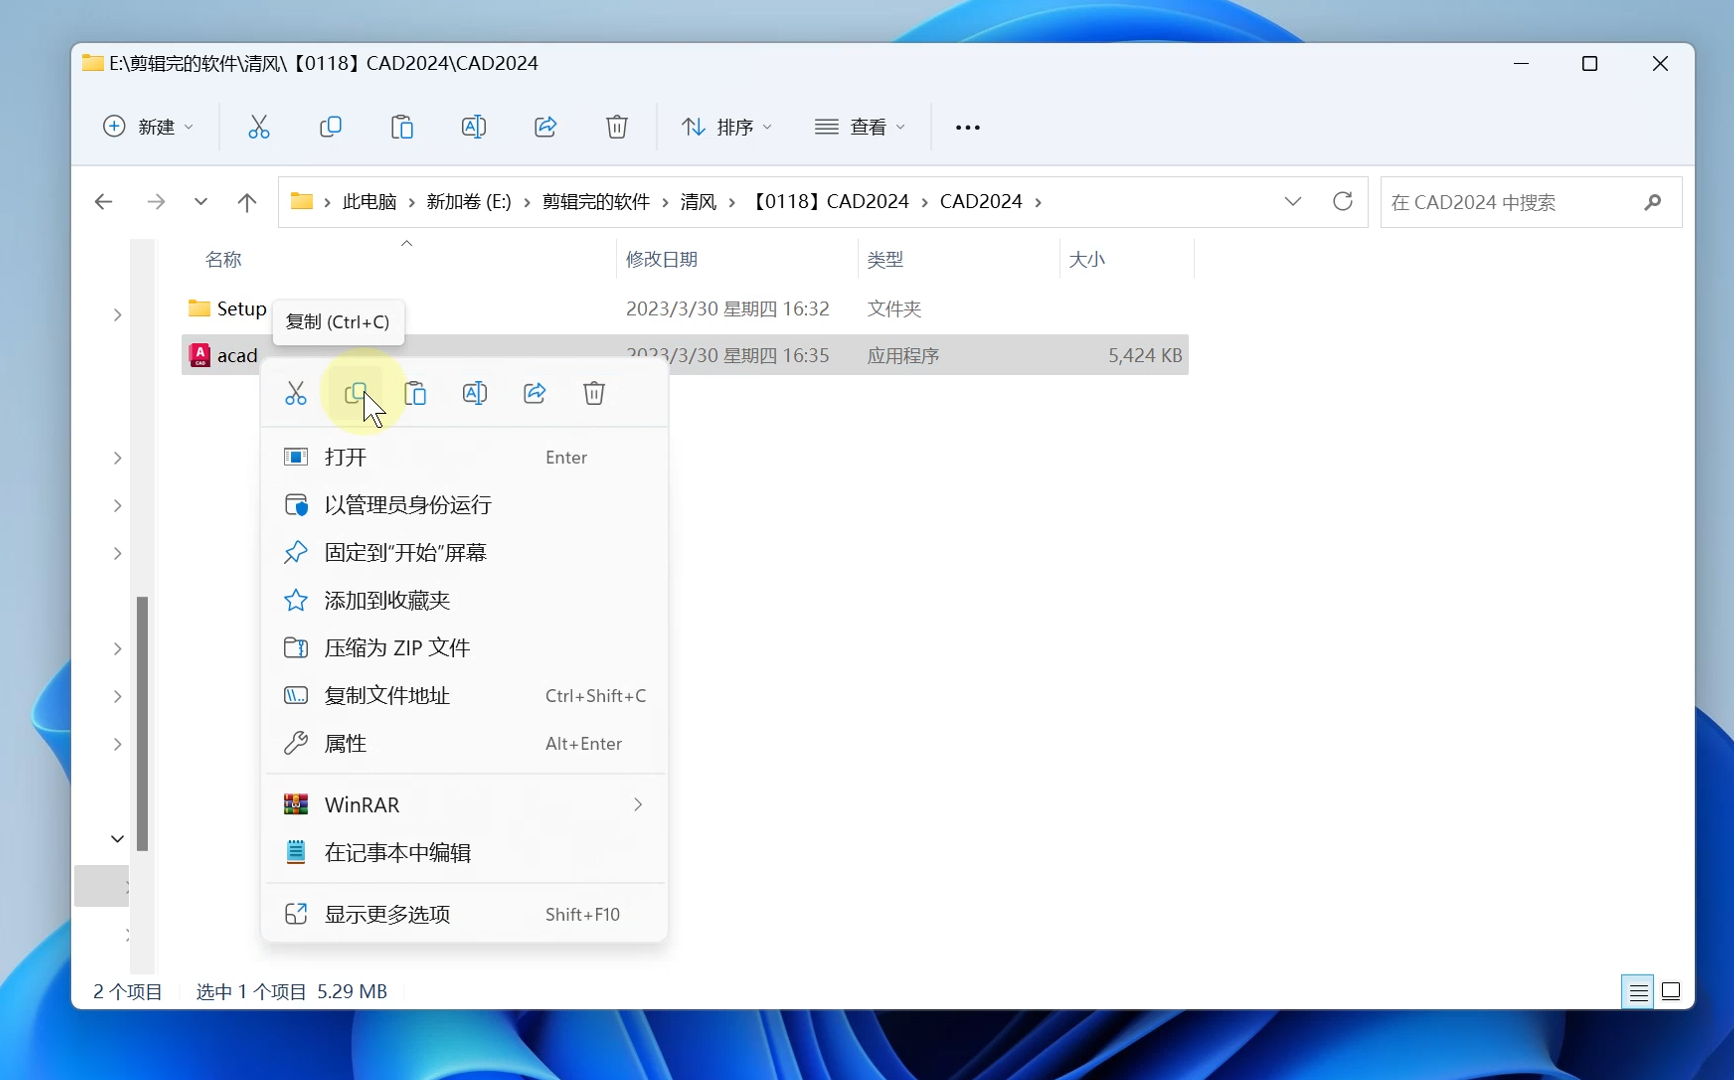Image resolution: width=1734 pixels, height=1080 pixels.
Task: Select 在记事本中编辑 menu entry
Action: point(465,853)
